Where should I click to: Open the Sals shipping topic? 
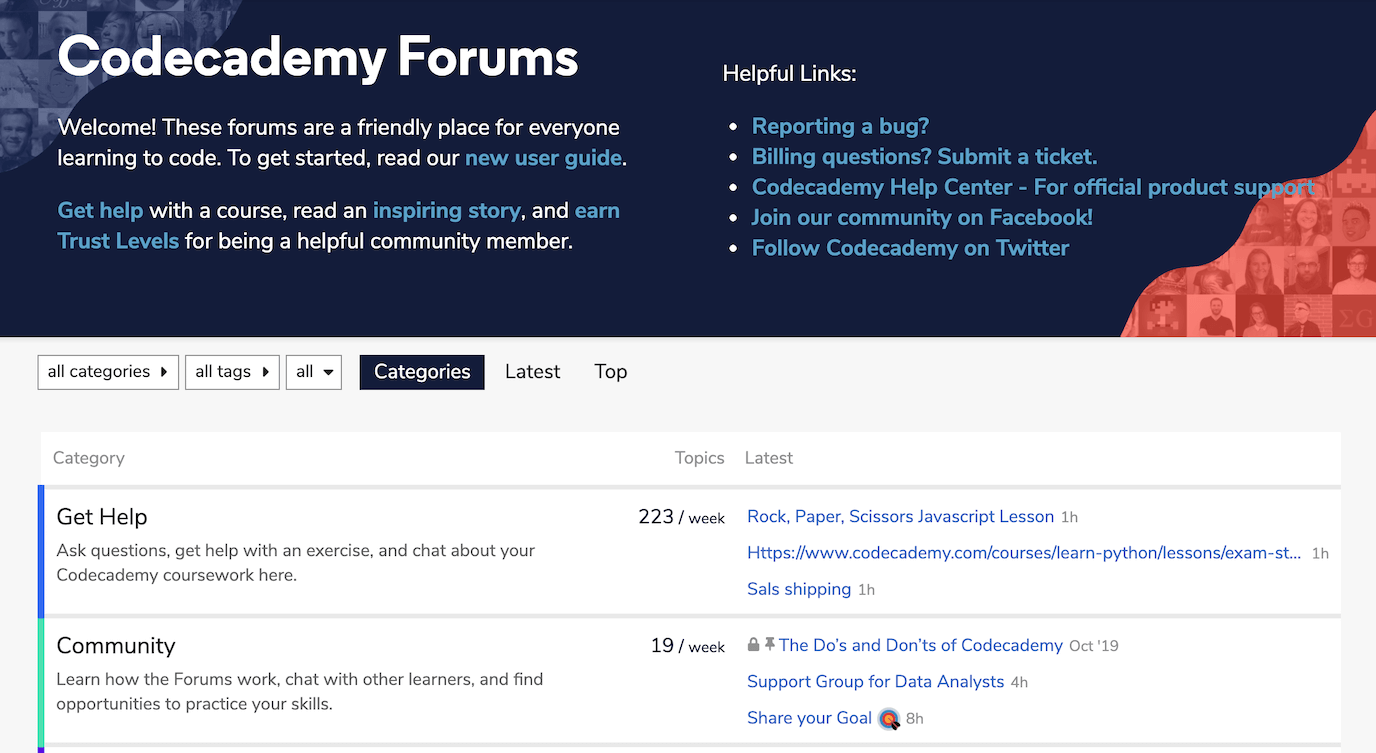pos(799,589)
